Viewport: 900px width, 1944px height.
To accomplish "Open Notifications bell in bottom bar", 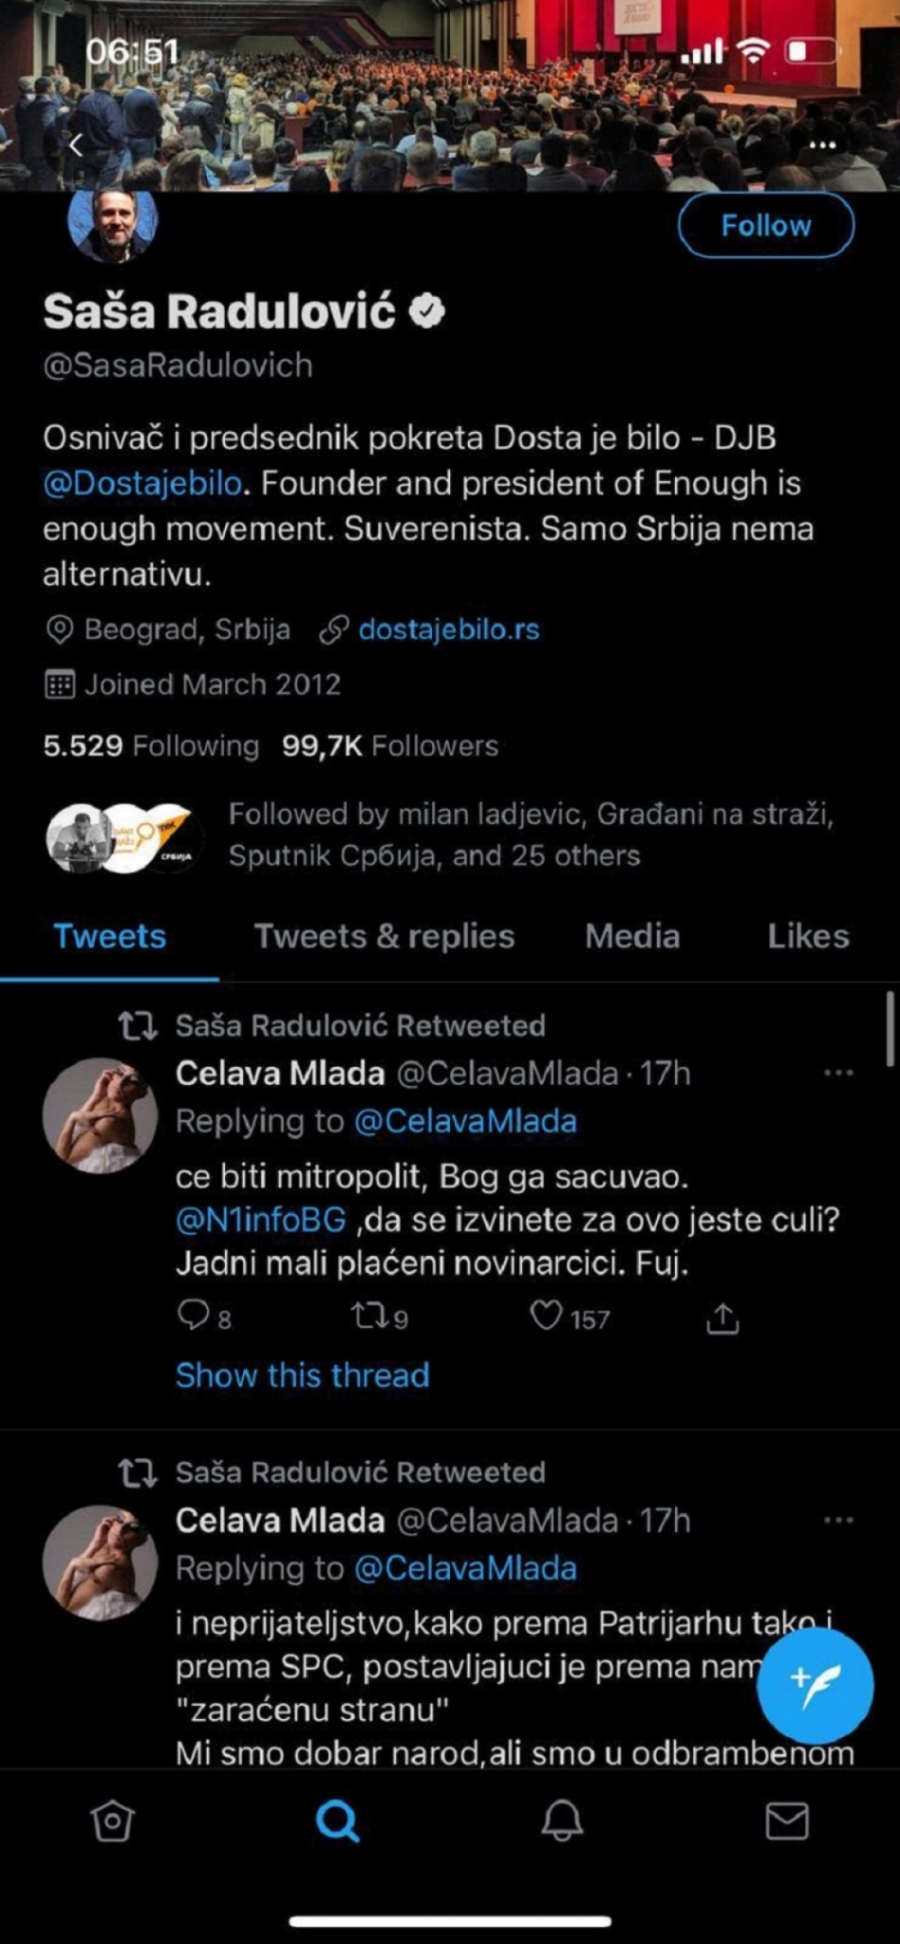I will click(x=562, y=1821).
